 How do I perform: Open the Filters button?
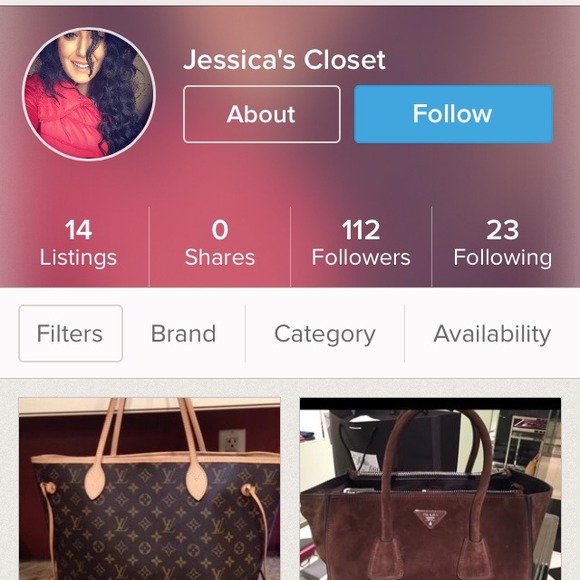click(70, 333)
